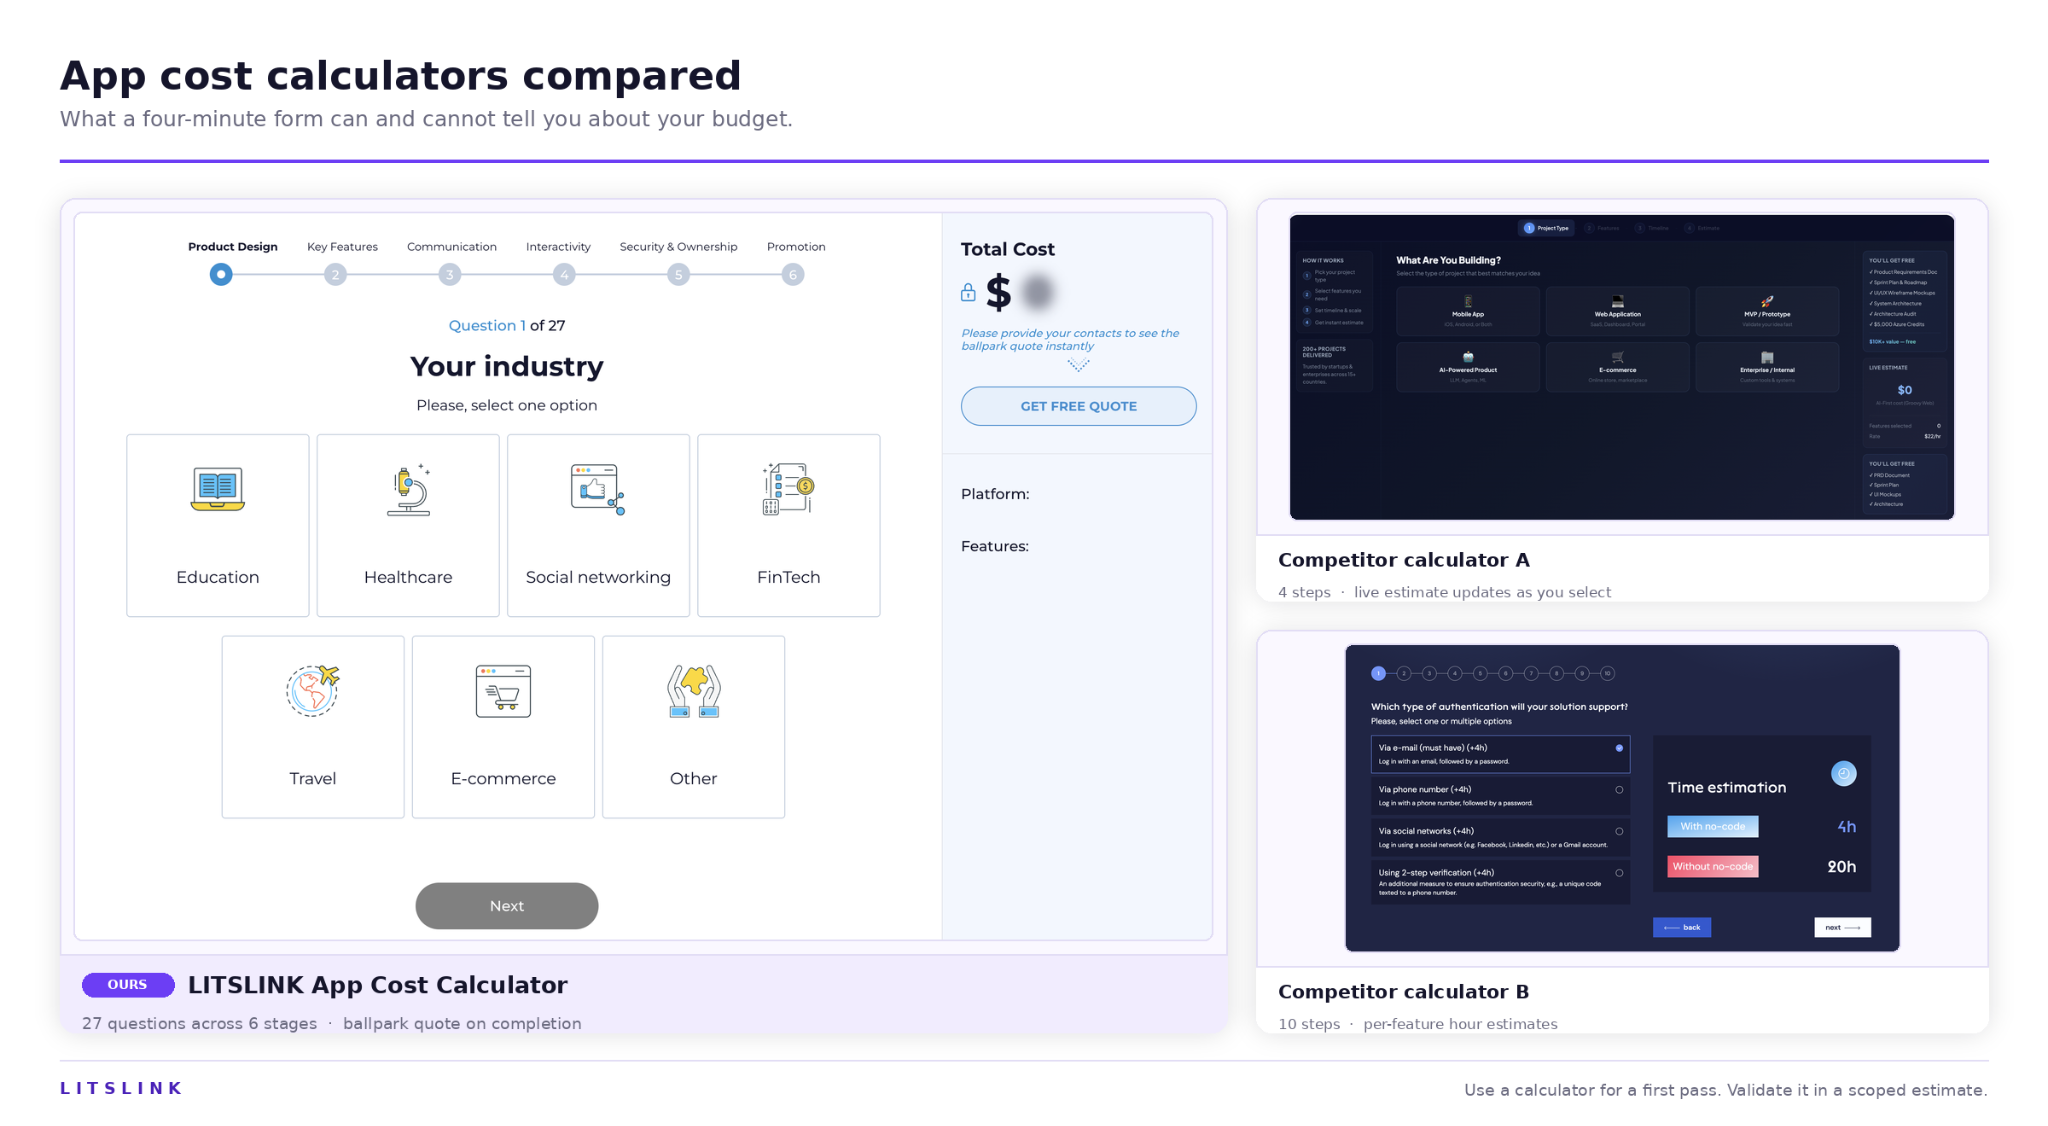Click step 1 circle in calculator B progress

point(1378,673)
